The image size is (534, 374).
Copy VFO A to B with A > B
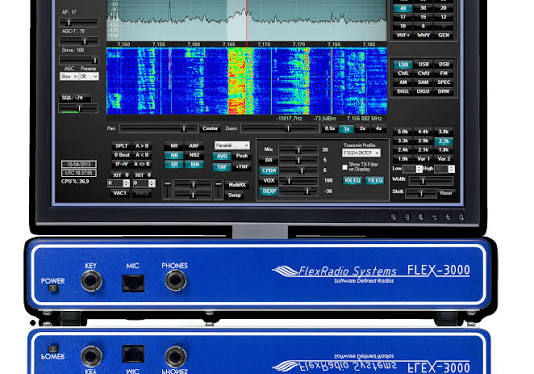[142, 146]
